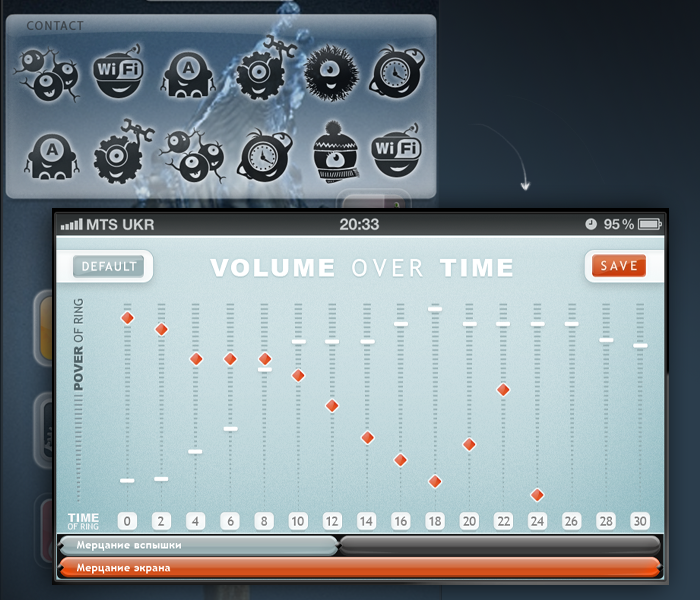The width and height of the screenshot is (700, 600).
Task: Select white handle on column 26
Action: (571, 324)
